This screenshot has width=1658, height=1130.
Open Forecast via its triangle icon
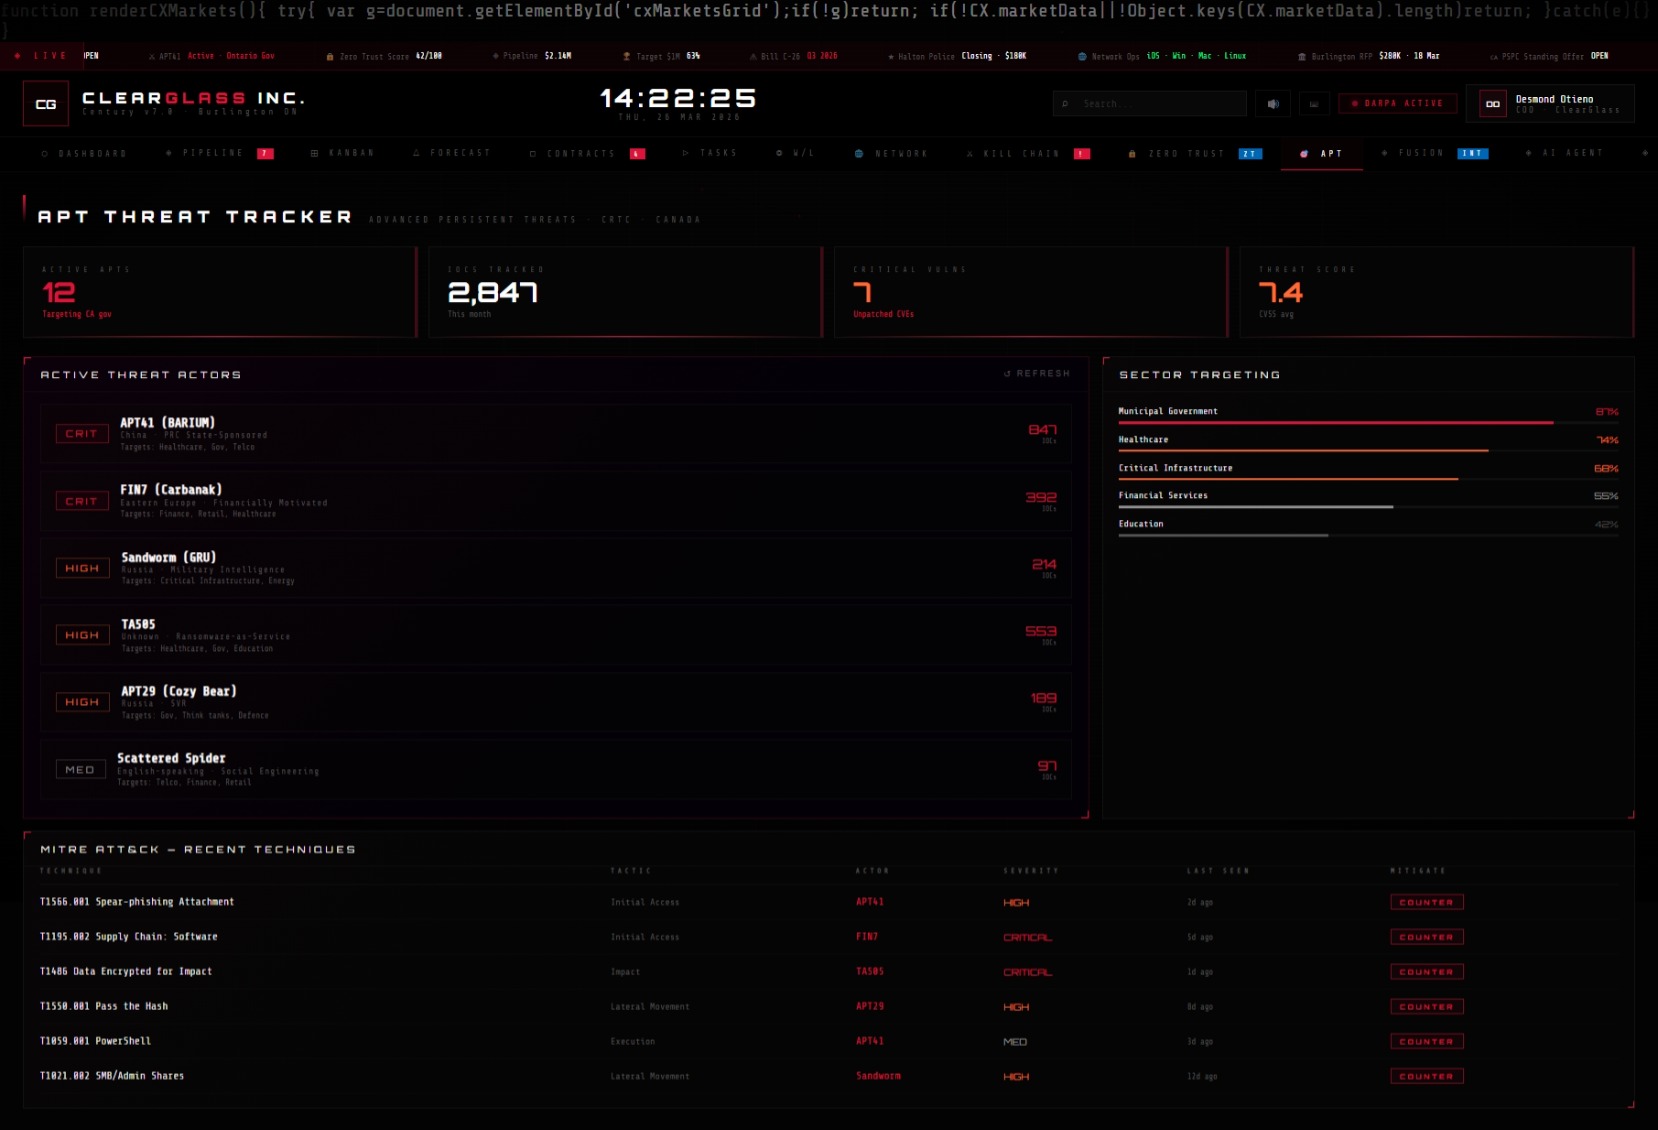tap(416, 153)
